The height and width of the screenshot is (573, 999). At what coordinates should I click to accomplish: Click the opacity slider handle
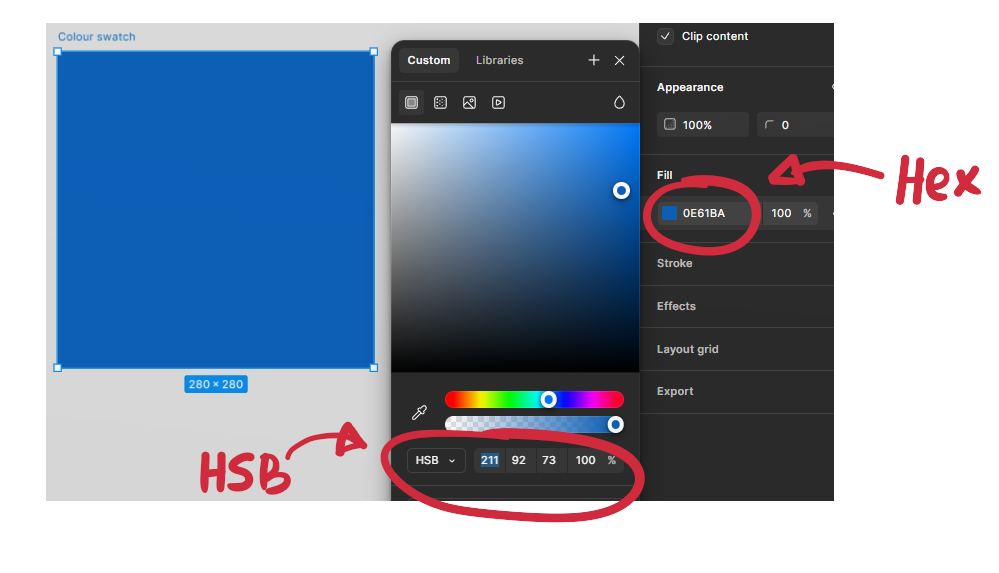coord(615,424)
